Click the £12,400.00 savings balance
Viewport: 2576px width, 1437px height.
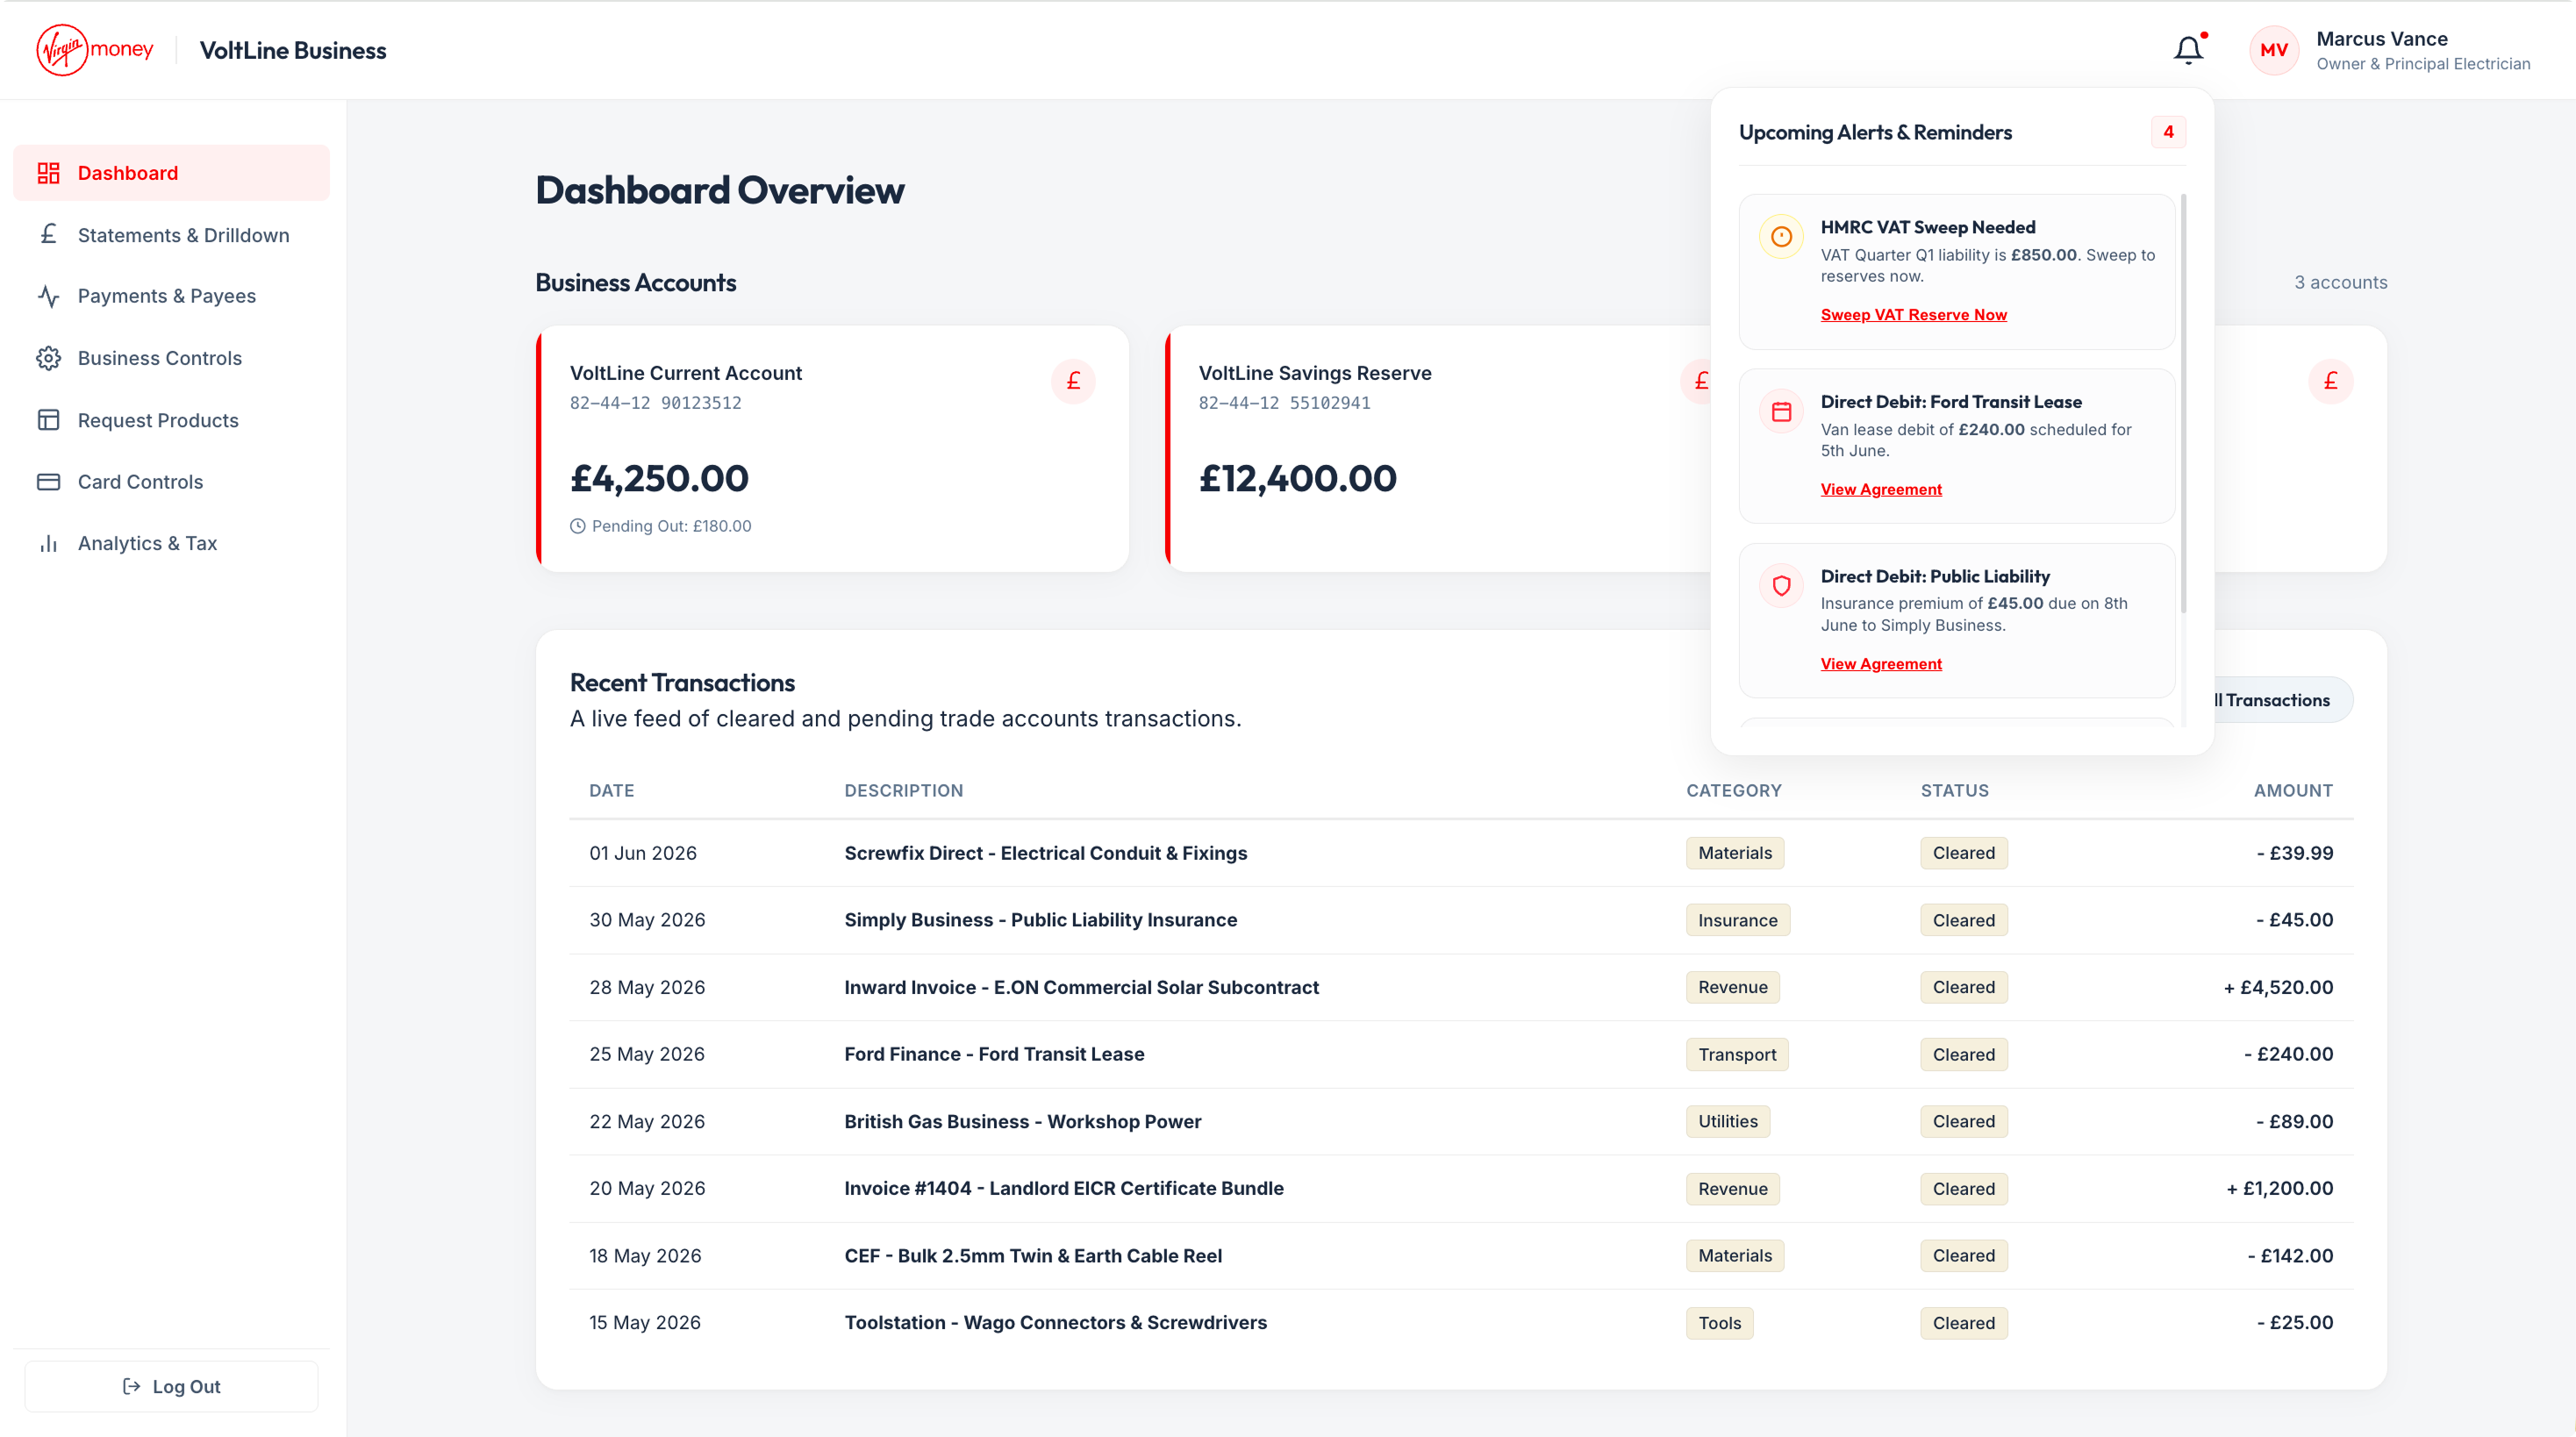(1297, 478)
